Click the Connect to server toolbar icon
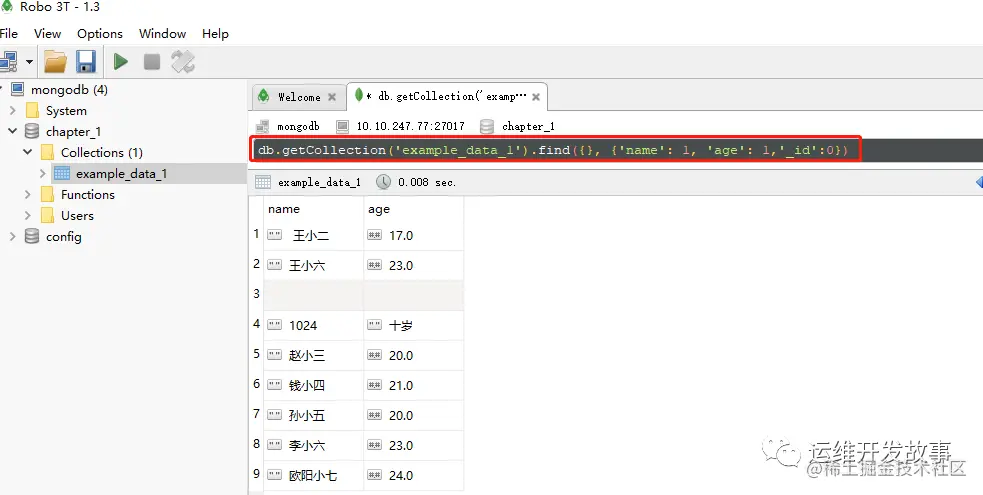This screenshot has height=495, width=983. click(8, 62)
